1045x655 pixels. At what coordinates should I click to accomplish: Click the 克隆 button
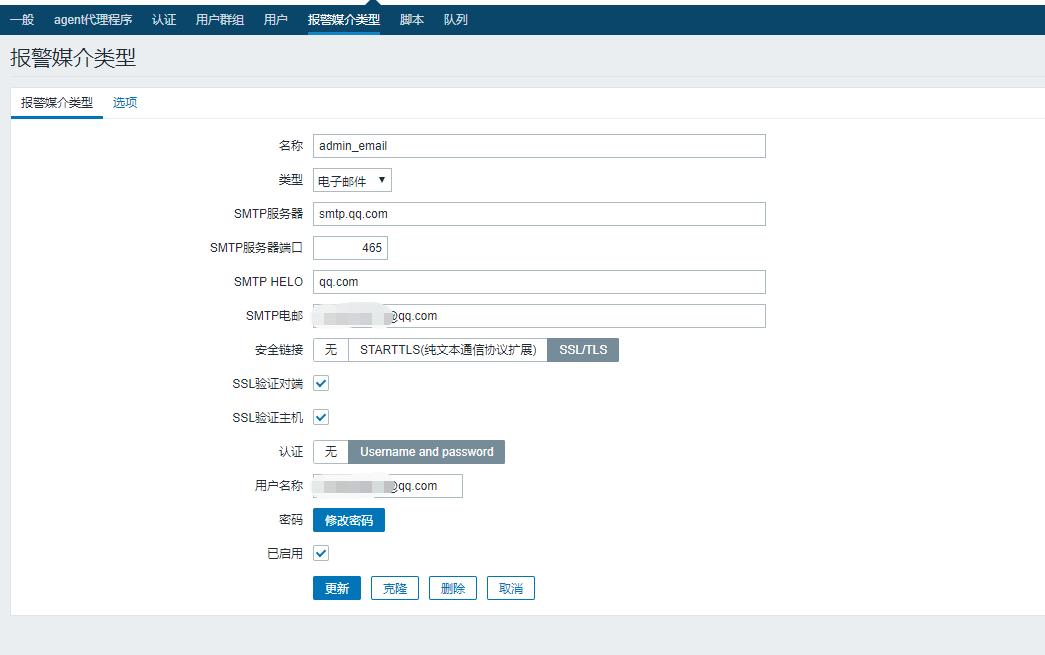click(395, 588)
